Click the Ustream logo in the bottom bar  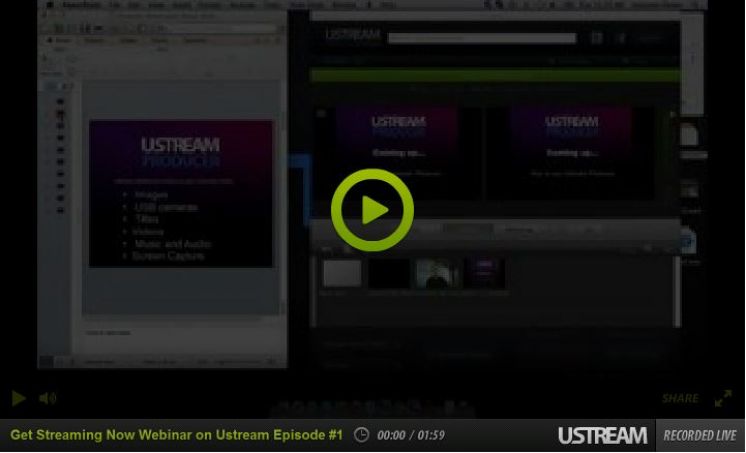602,435
